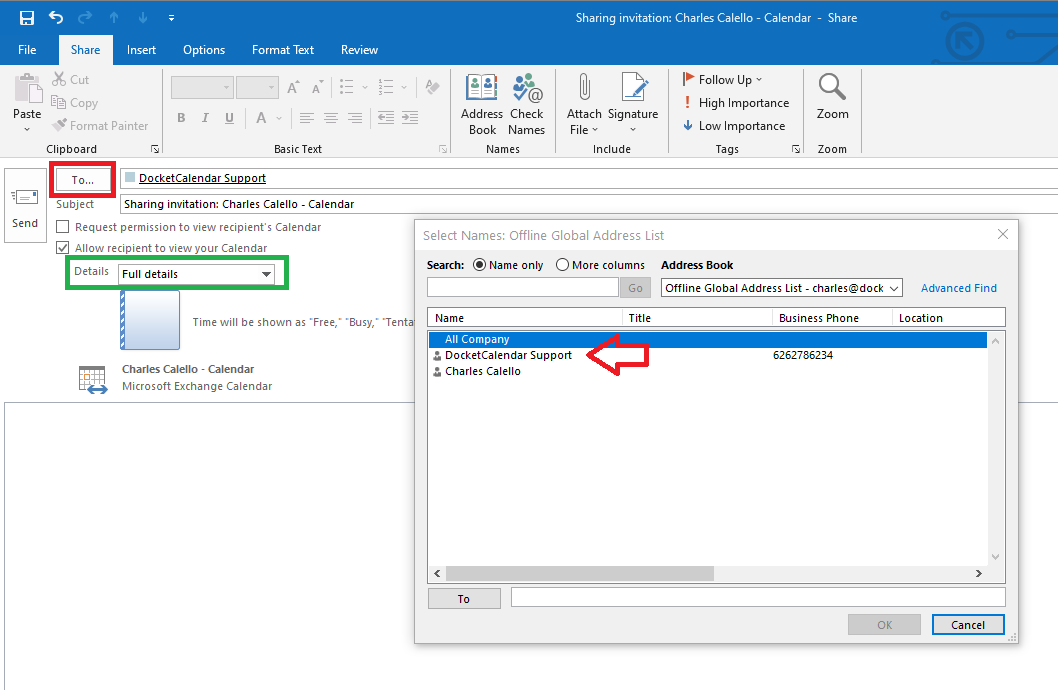Open the Tags dialog launcher

pos(796,149)
